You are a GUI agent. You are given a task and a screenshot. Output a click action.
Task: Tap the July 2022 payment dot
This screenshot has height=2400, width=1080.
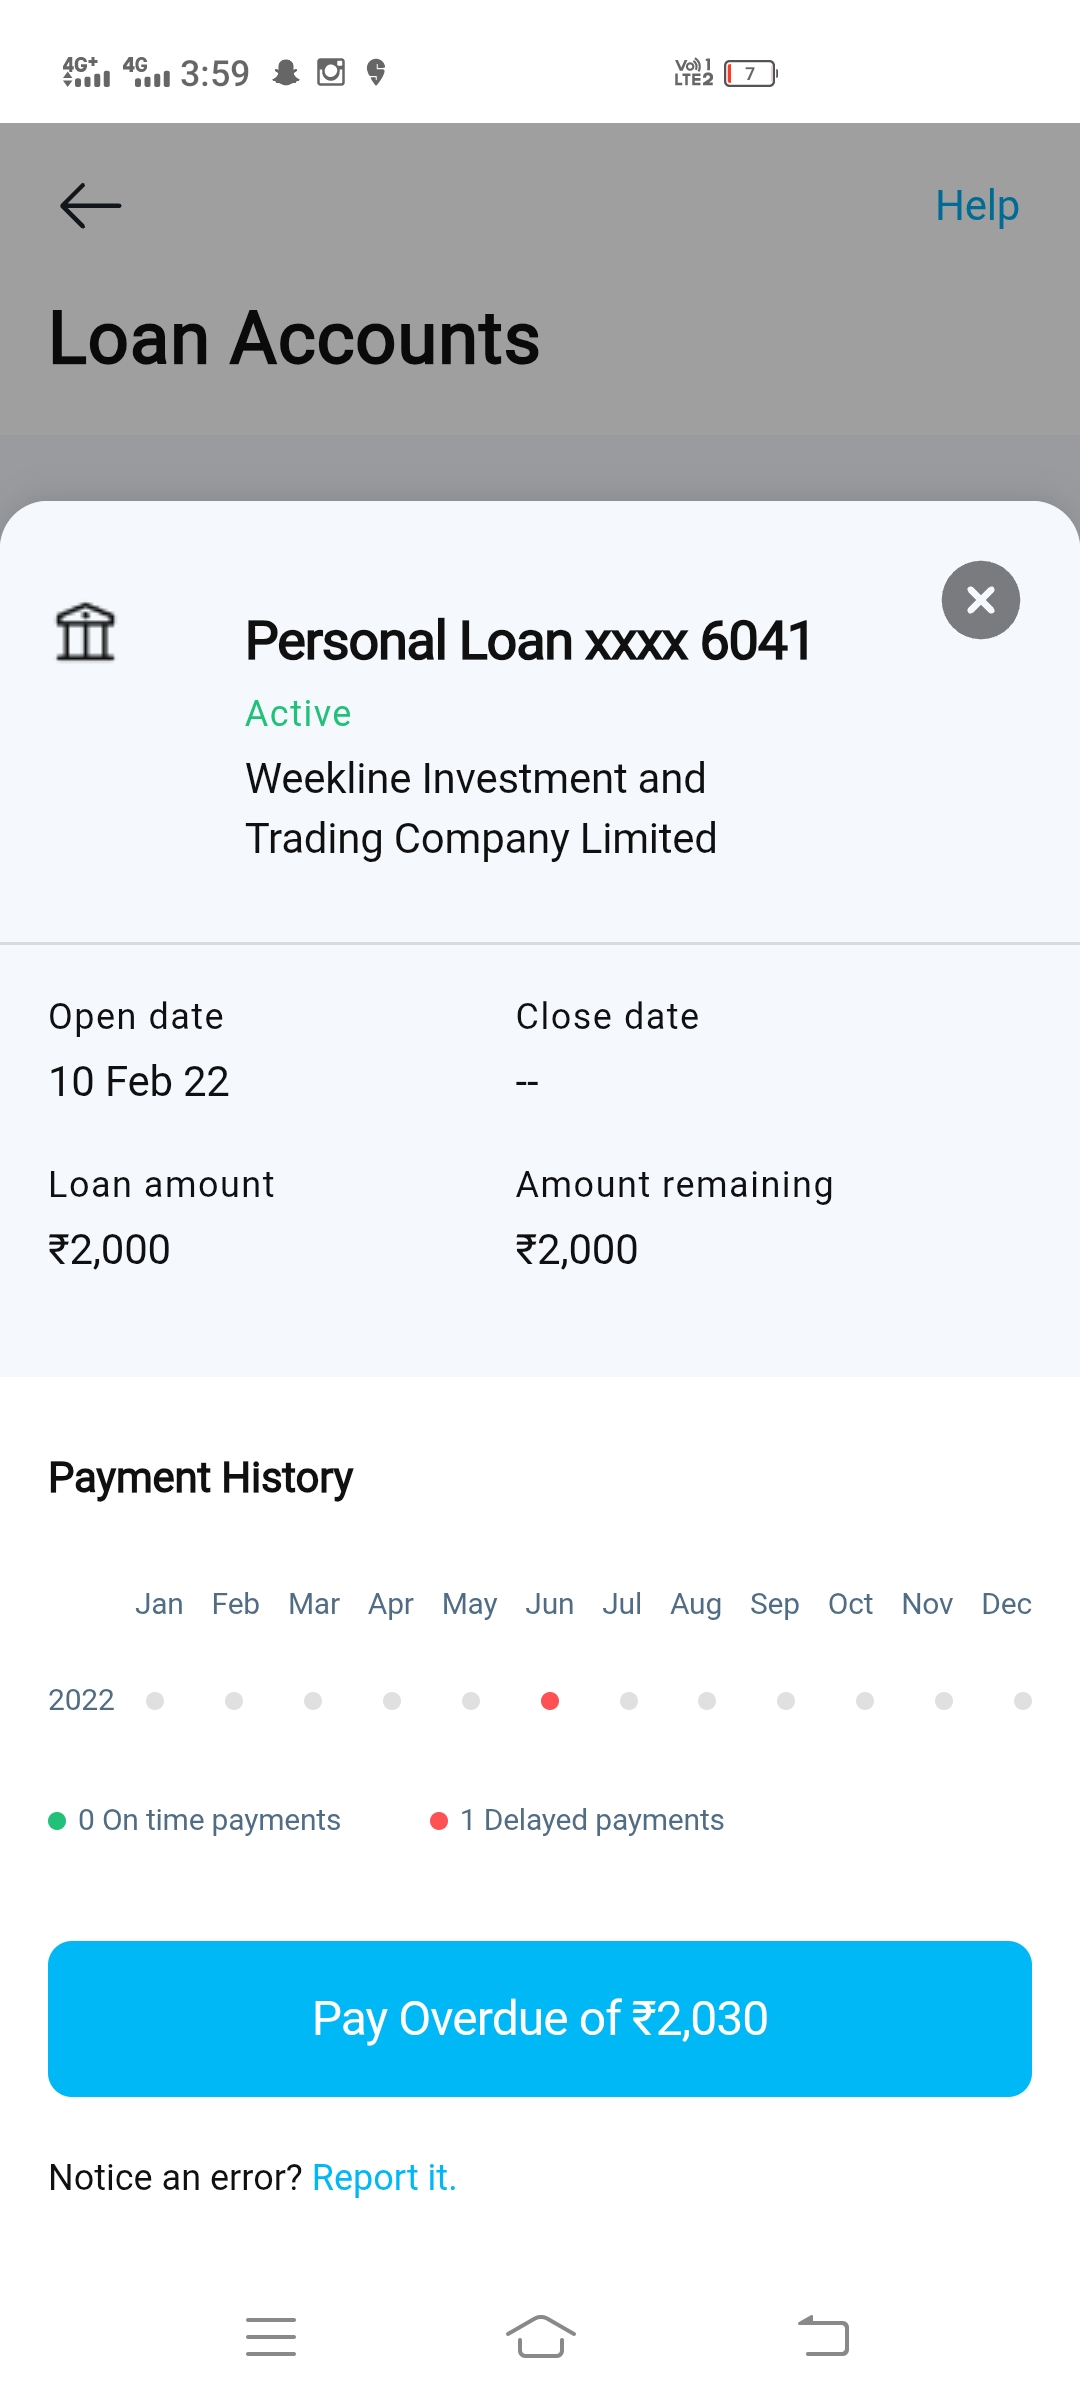tap(629, 1701)
